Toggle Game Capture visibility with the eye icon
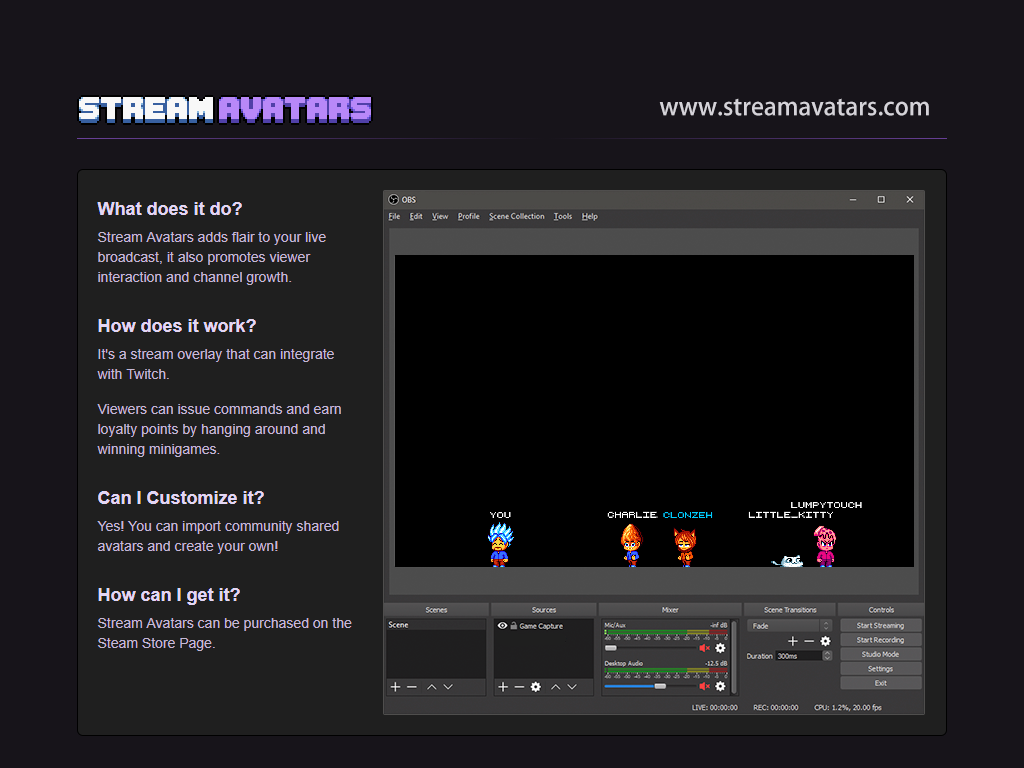This screenshot has width=1024, height=768. click(x=502, y=626)
